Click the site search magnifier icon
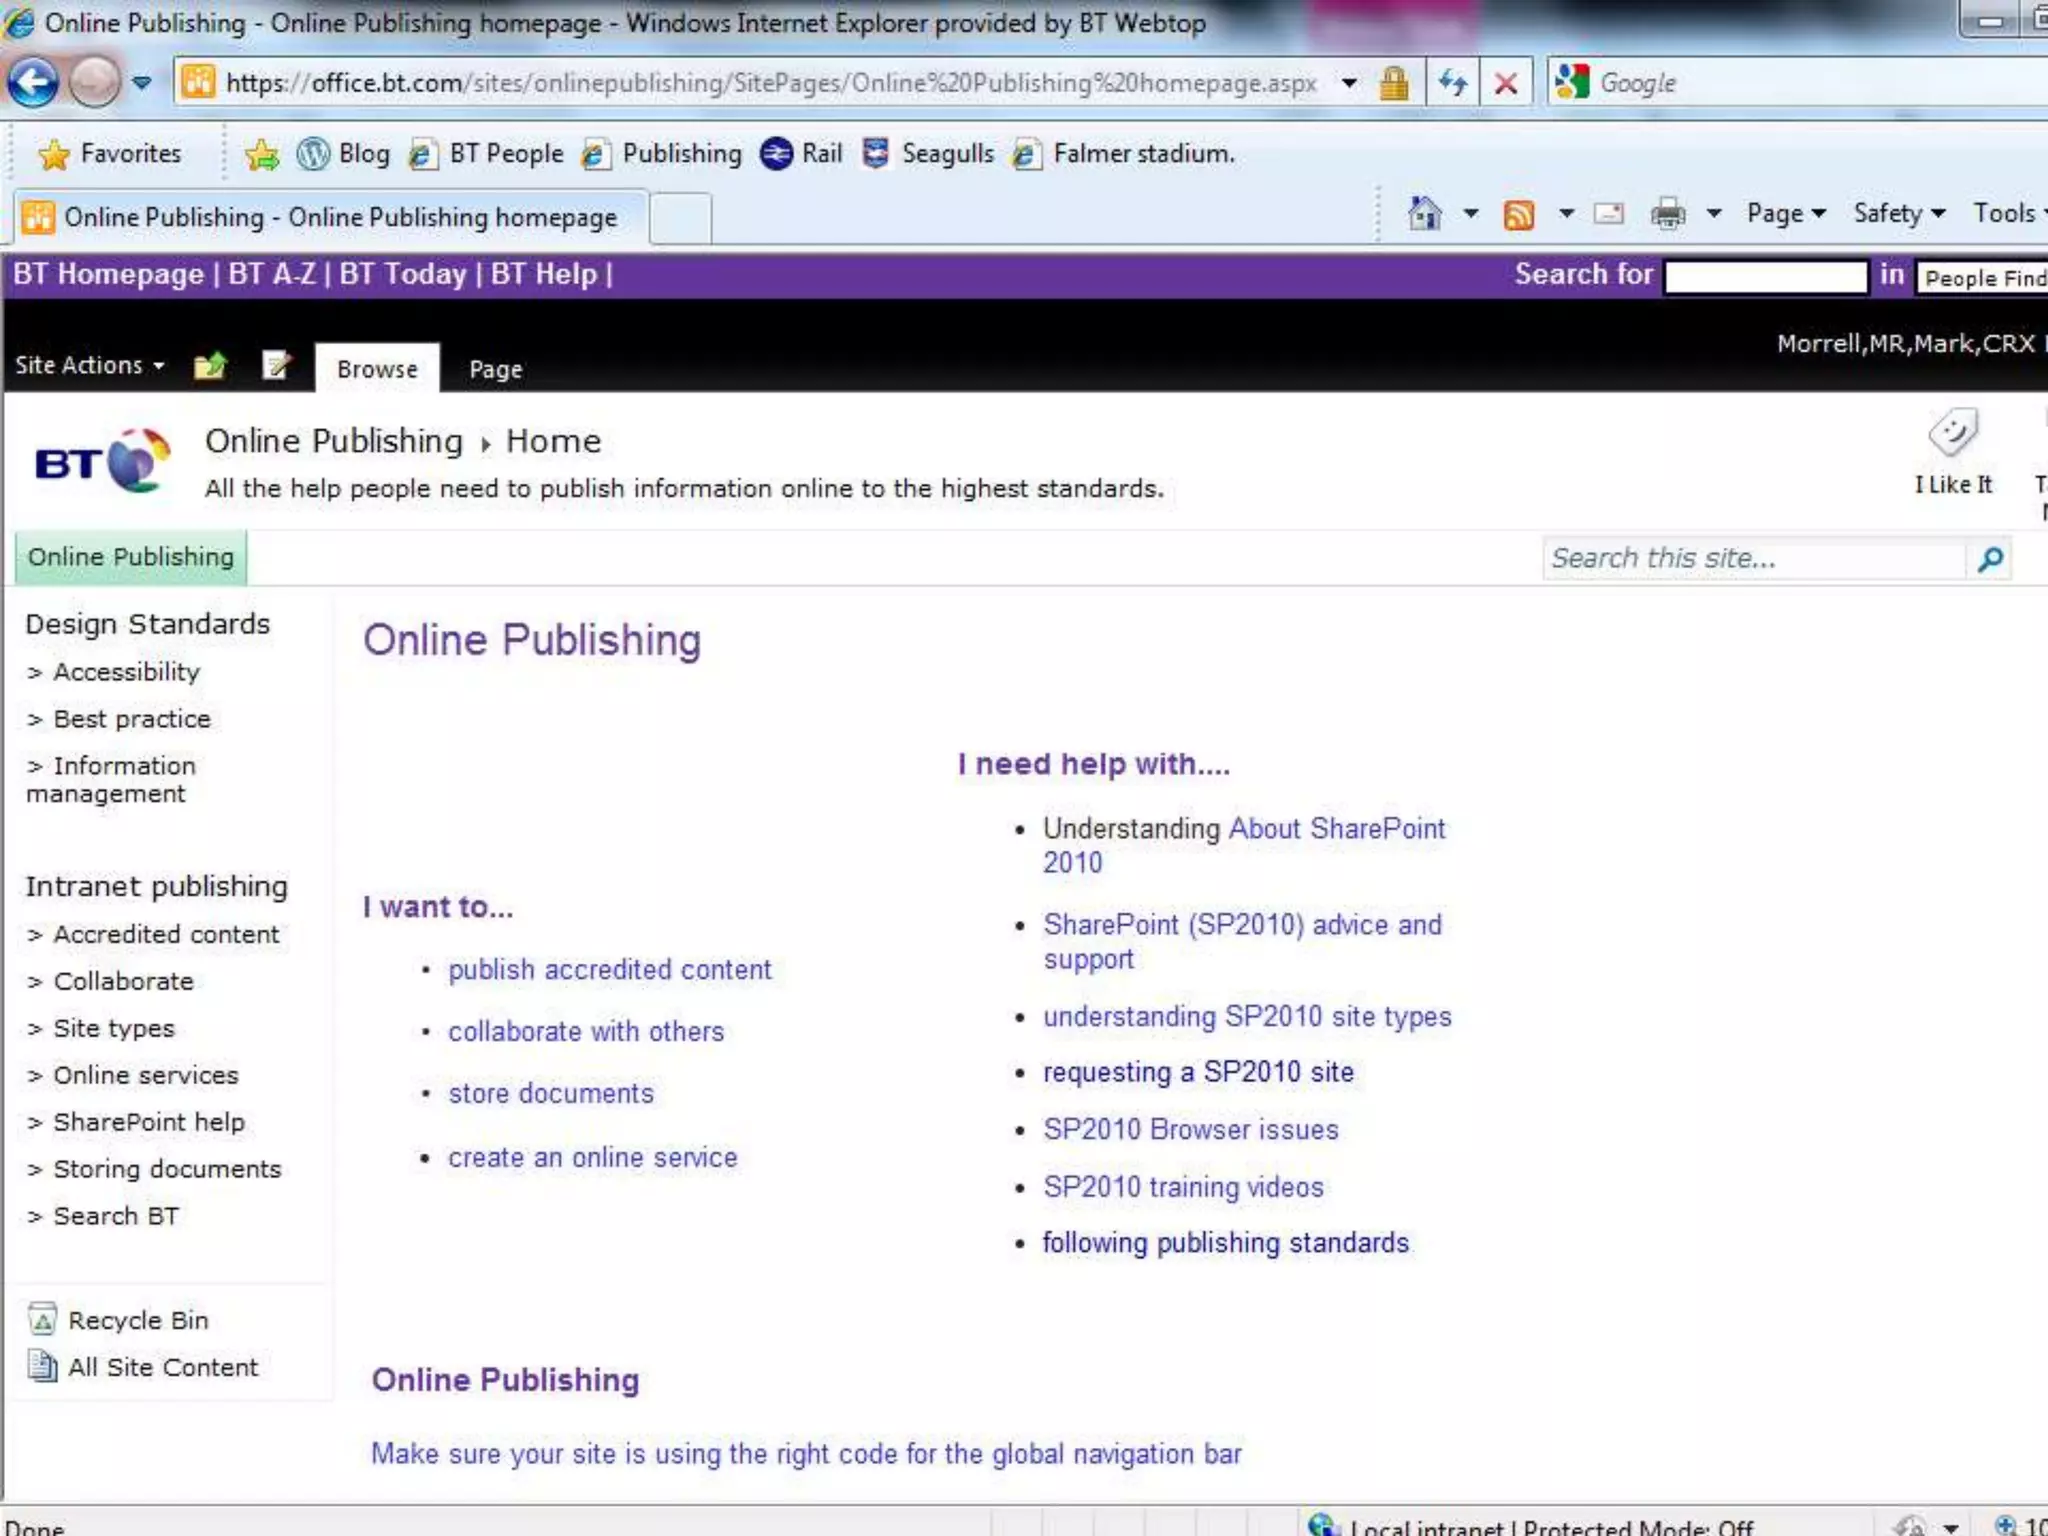This screenshot has height=1536, width=2048. tap(1990, 559)
